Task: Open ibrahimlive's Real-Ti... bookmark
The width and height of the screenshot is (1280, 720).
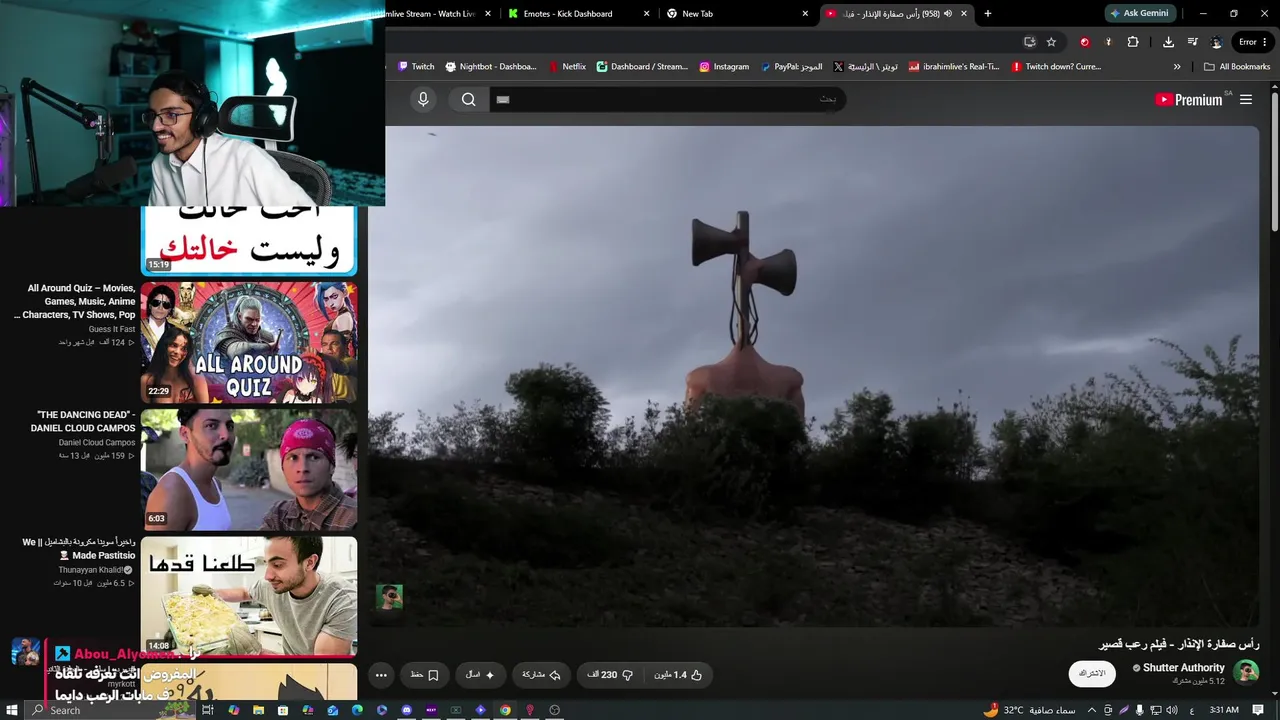Action: click(x=953, y=67)
